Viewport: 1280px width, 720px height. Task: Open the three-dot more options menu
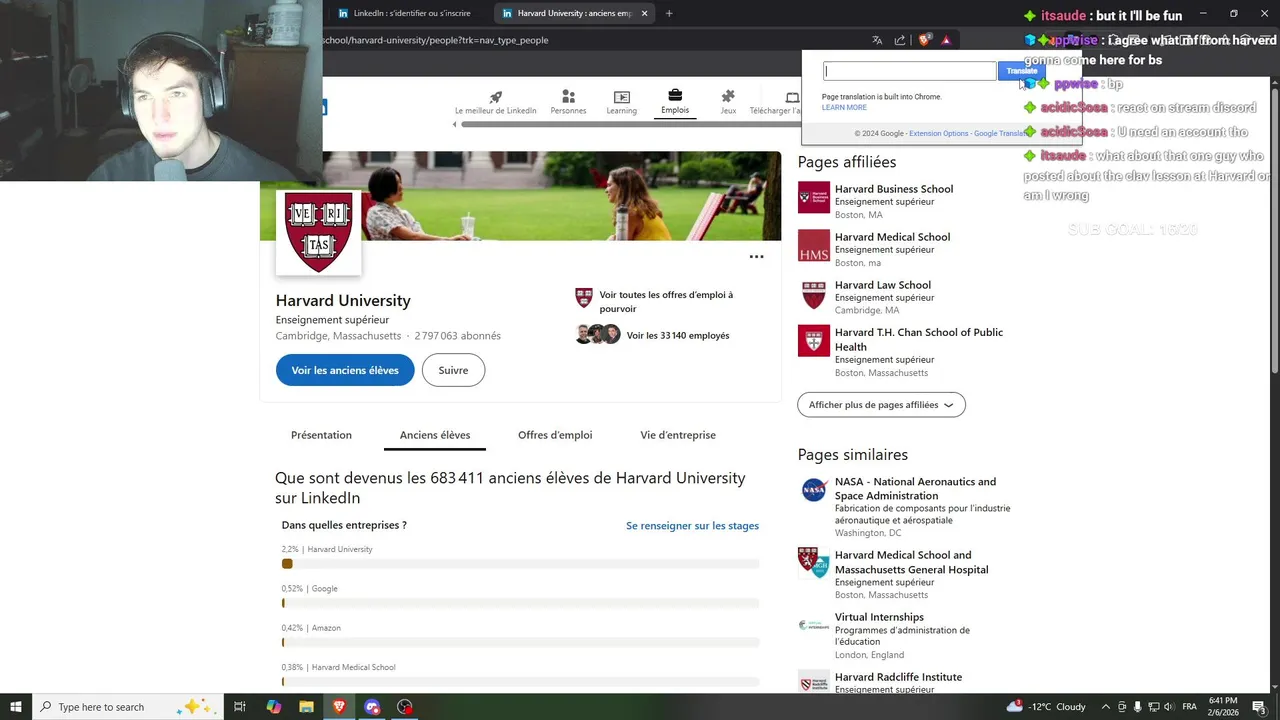click(756, 257)
